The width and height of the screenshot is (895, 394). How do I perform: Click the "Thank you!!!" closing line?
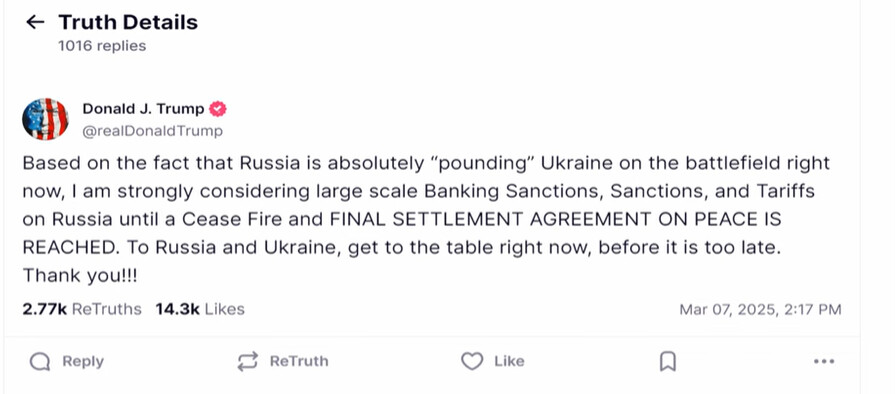80,276
